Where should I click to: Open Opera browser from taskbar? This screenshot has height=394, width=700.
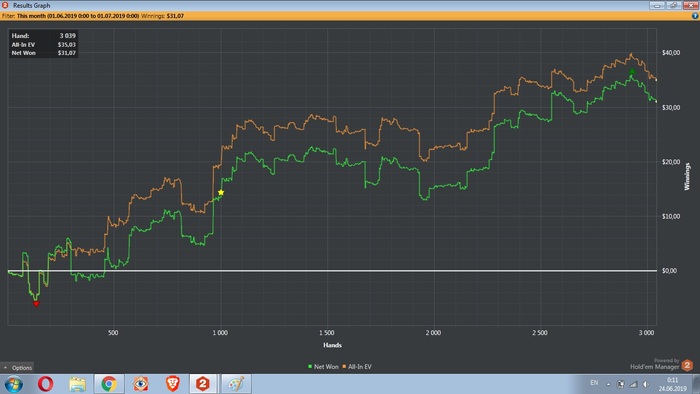[46, 384]
